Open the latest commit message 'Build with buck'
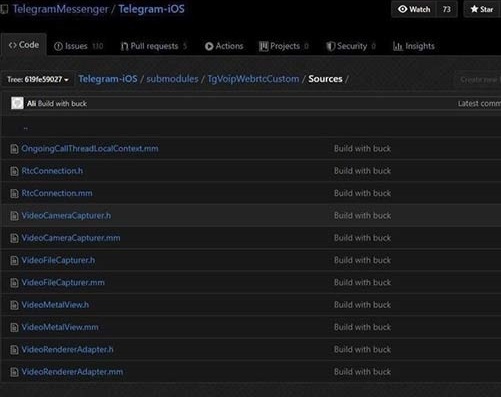501x397 pixels. coord(62,104)
